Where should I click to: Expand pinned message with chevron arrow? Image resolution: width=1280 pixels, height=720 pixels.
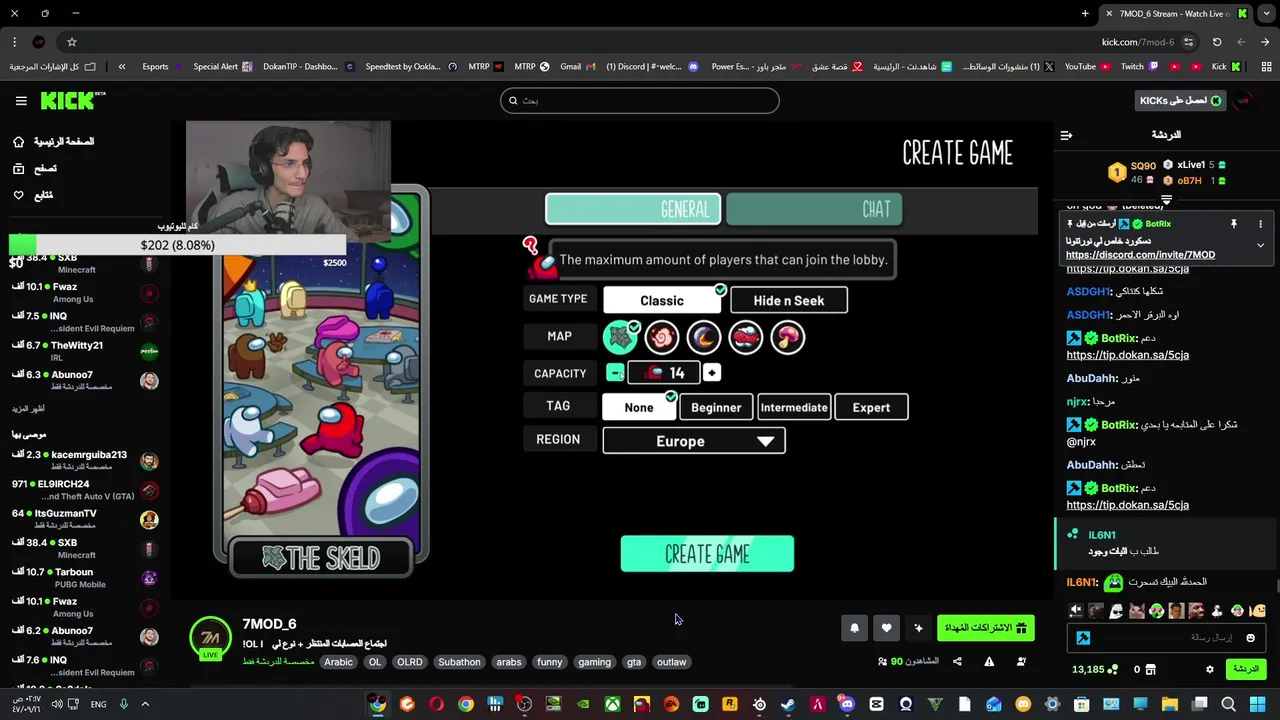click(x=1260, y=245)
